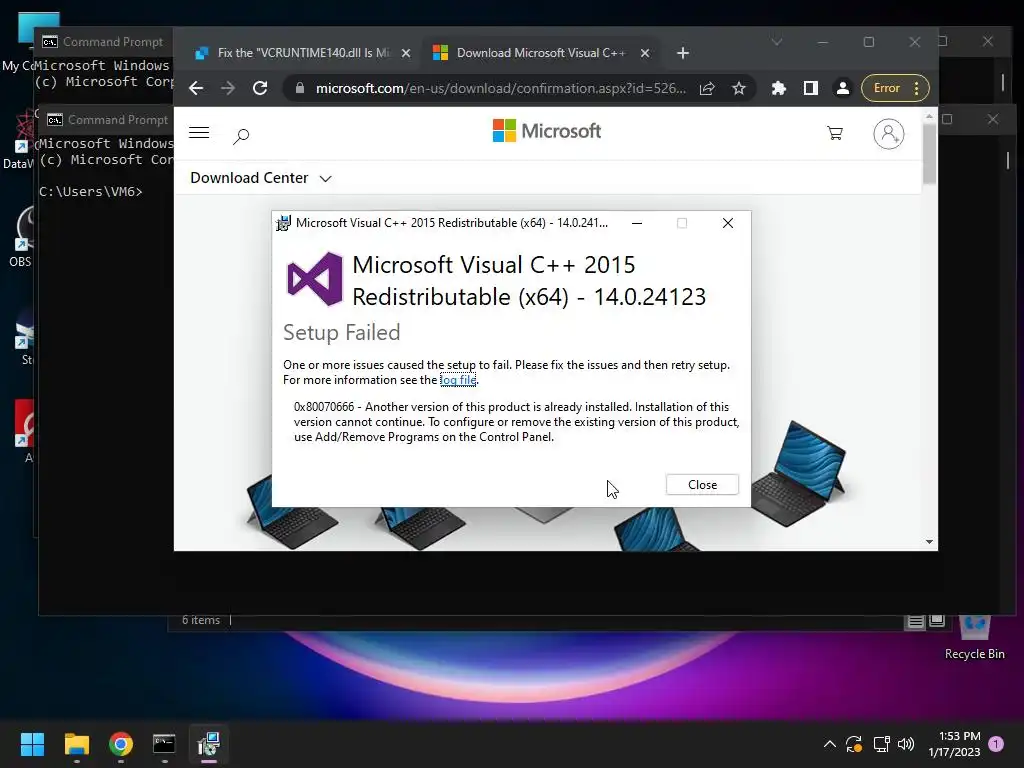Image resolution: width=1024 pixels, height=768 pixels.
Task: Open the Recycle Bin desktop icon
Action: [x=974, y=637]
